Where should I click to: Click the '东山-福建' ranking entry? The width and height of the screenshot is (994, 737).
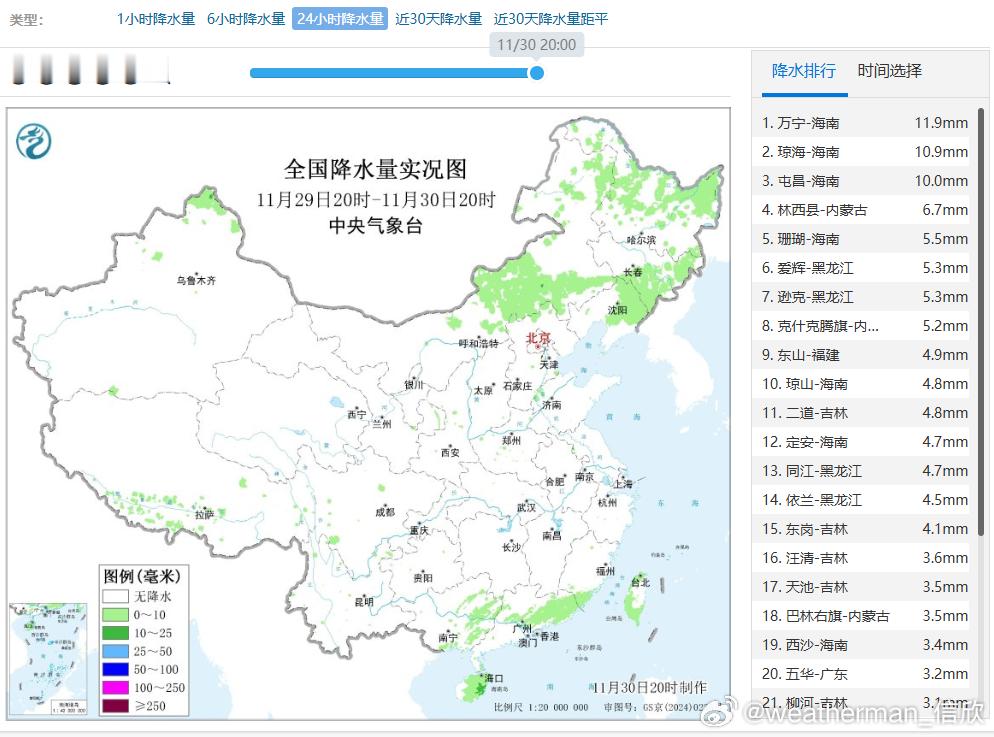[x=862, y=355]
